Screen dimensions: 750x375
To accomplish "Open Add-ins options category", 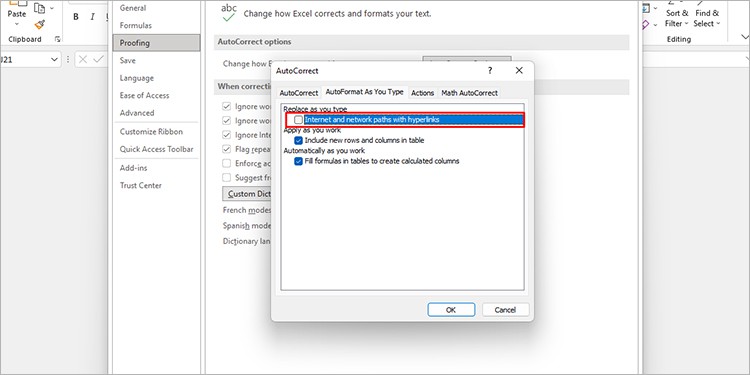I will click(156, 168).
